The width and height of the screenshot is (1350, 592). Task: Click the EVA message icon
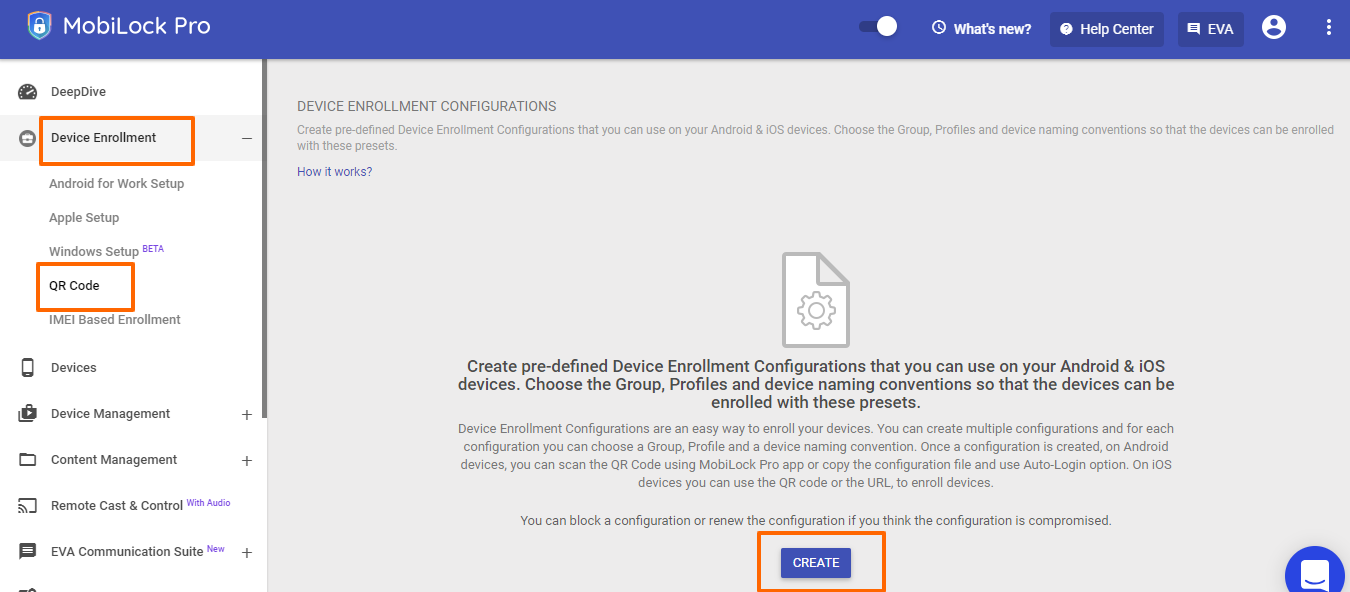click(x=1194, y=29)
